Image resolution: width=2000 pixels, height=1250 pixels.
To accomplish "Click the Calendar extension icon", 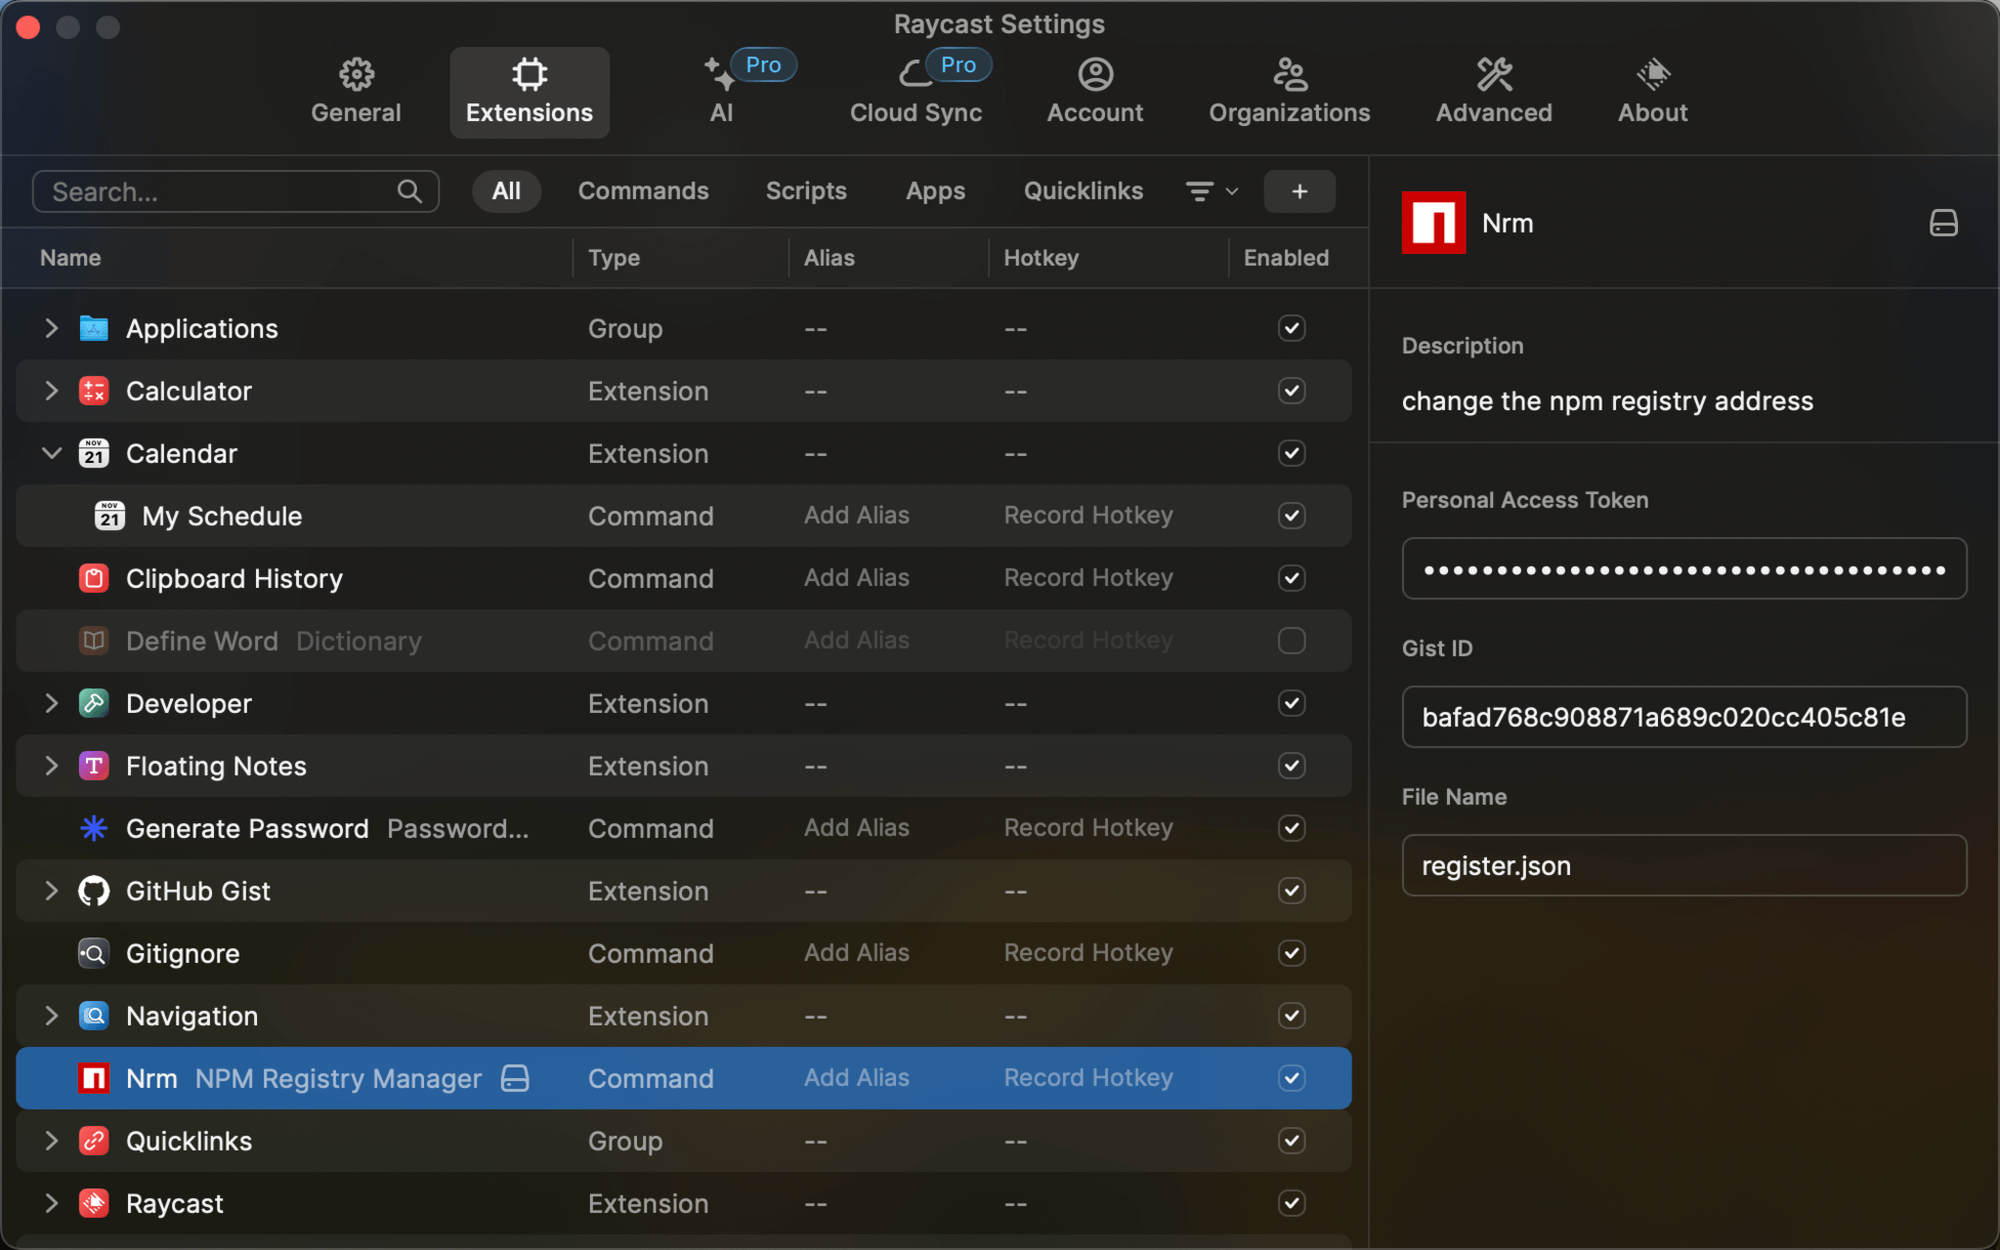I will [x=94, y=453].
